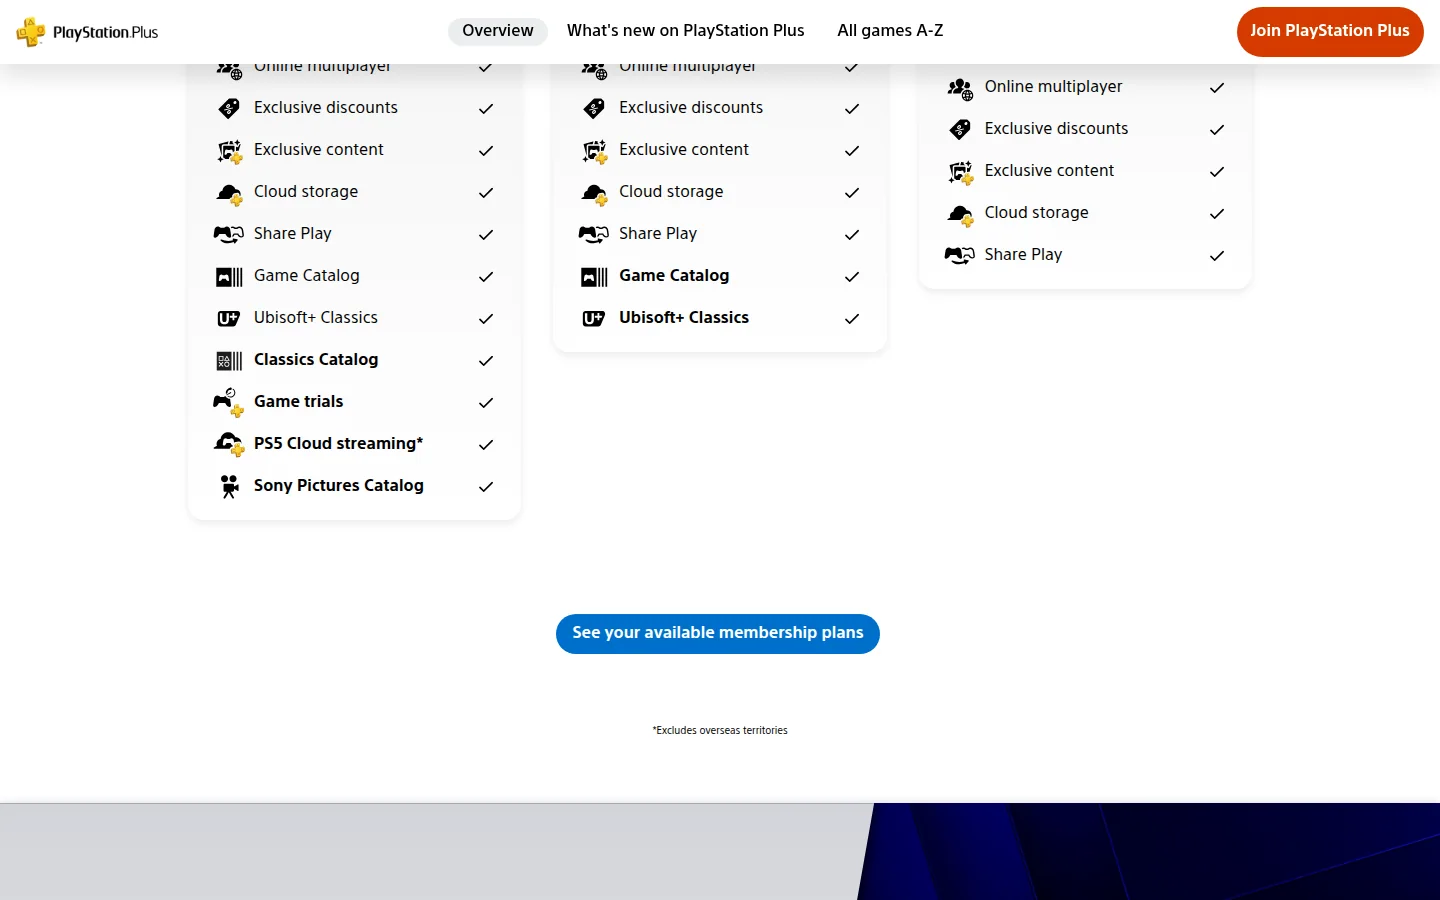Click bold 'Ubisoft+ Classics' text in middle card
The image size is (1440, 900).
684,318
